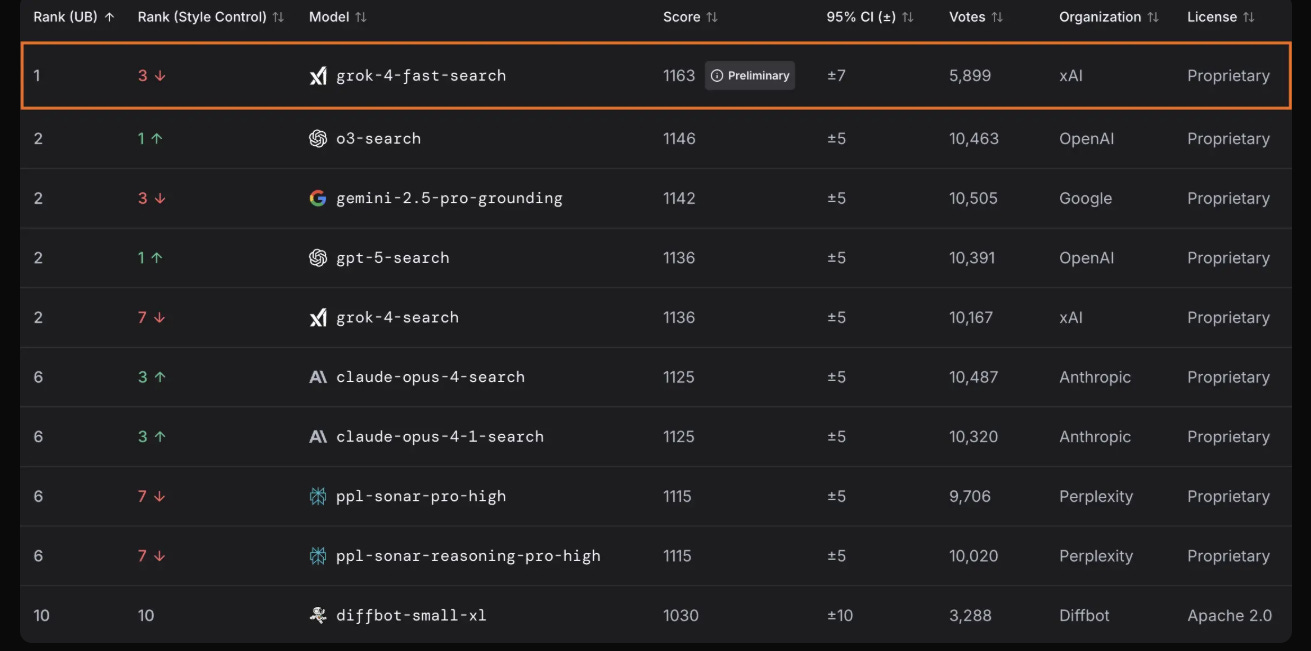Click the 10,487 votes cell

pyautogui.click(x=974, y=377)
